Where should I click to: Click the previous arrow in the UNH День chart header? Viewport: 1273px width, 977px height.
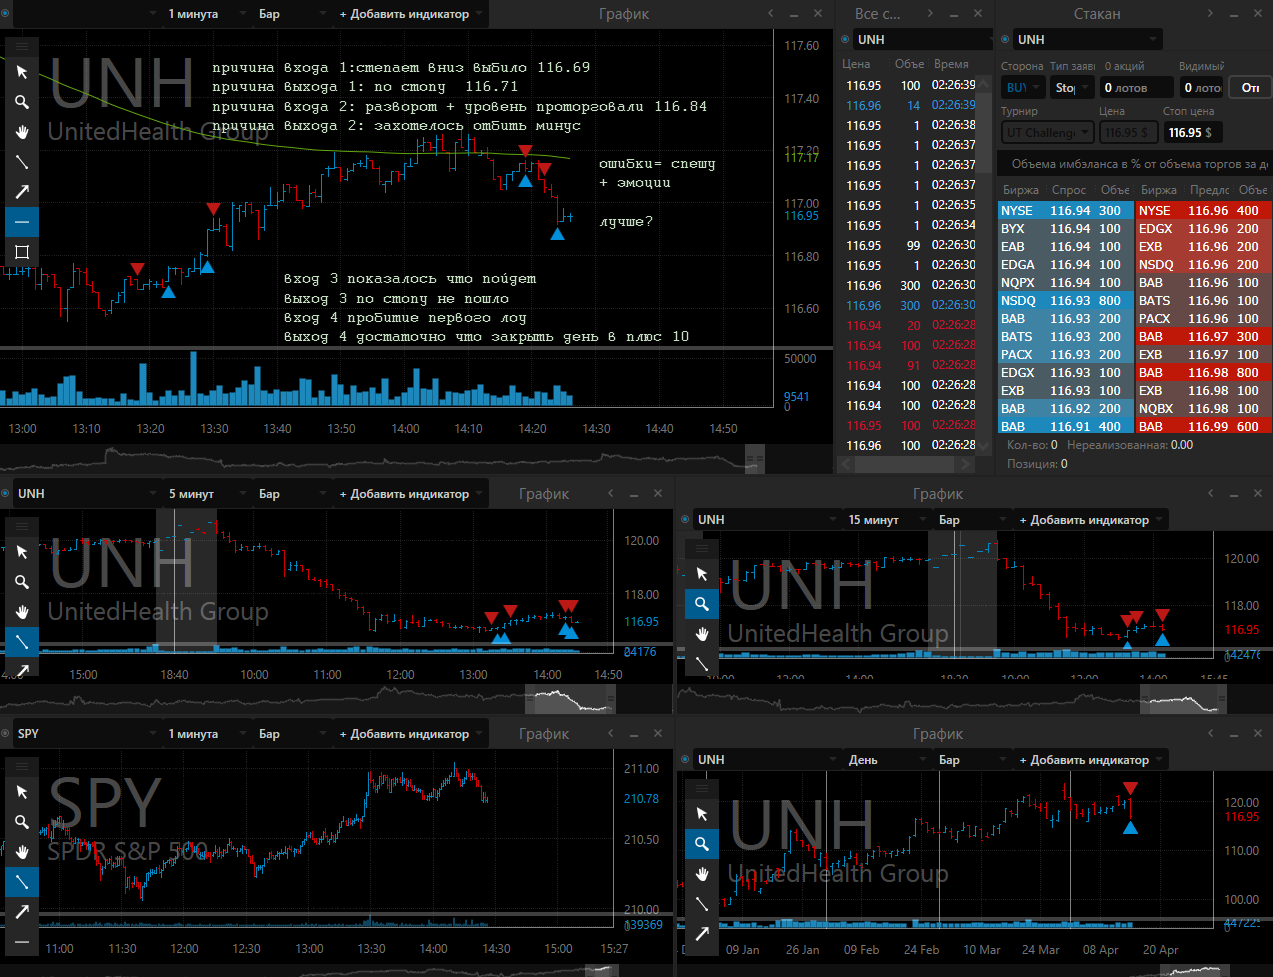(x=1211, y=733)
